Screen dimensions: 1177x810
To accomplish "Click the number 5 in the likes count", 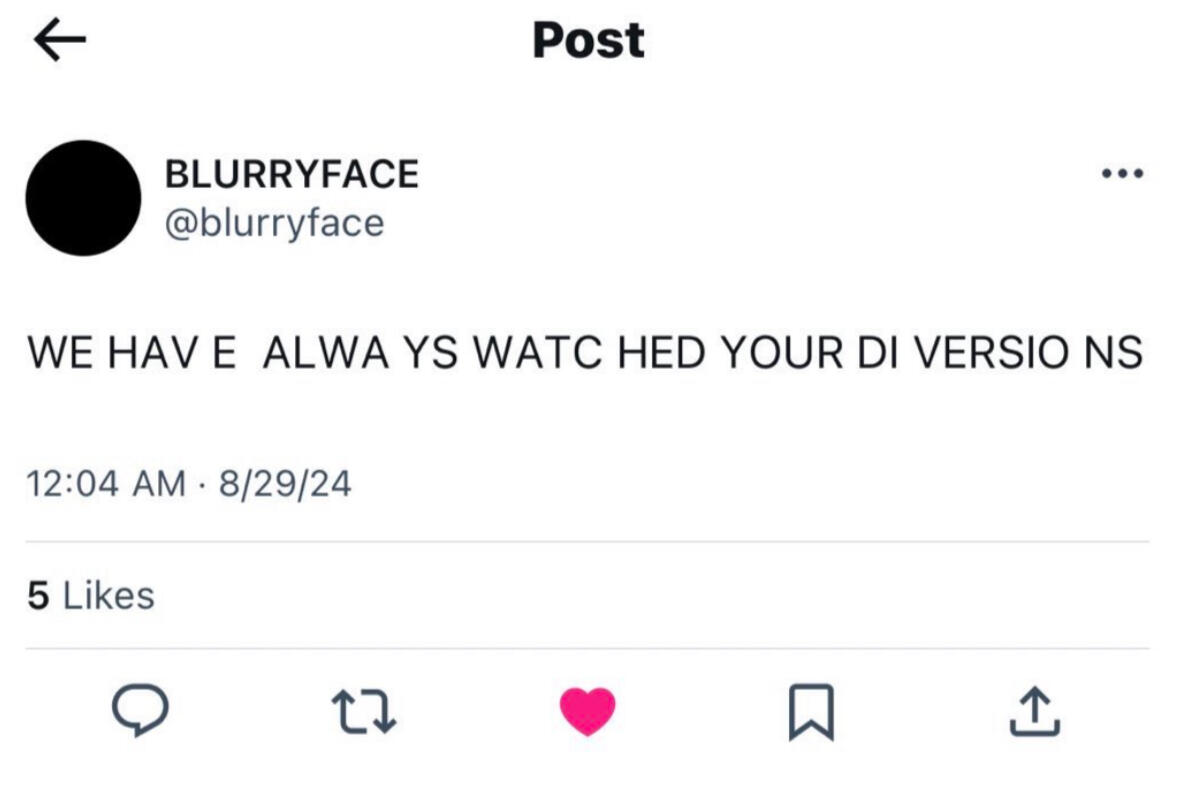I will [38, 596].
